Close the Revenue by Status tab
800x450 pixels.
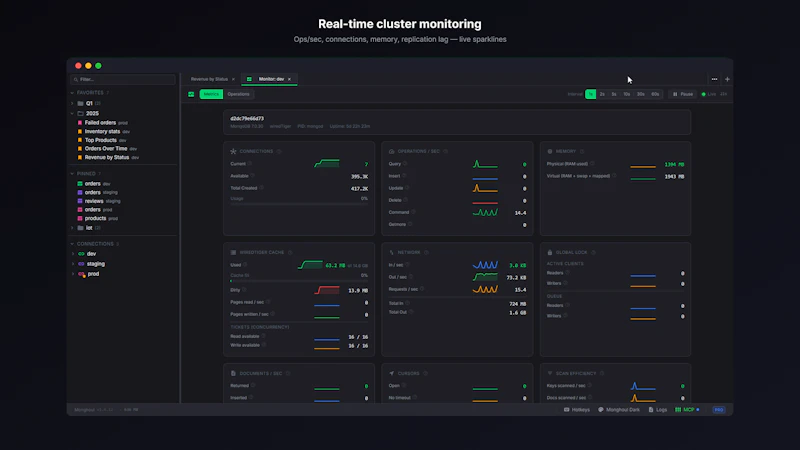(233, 79)
